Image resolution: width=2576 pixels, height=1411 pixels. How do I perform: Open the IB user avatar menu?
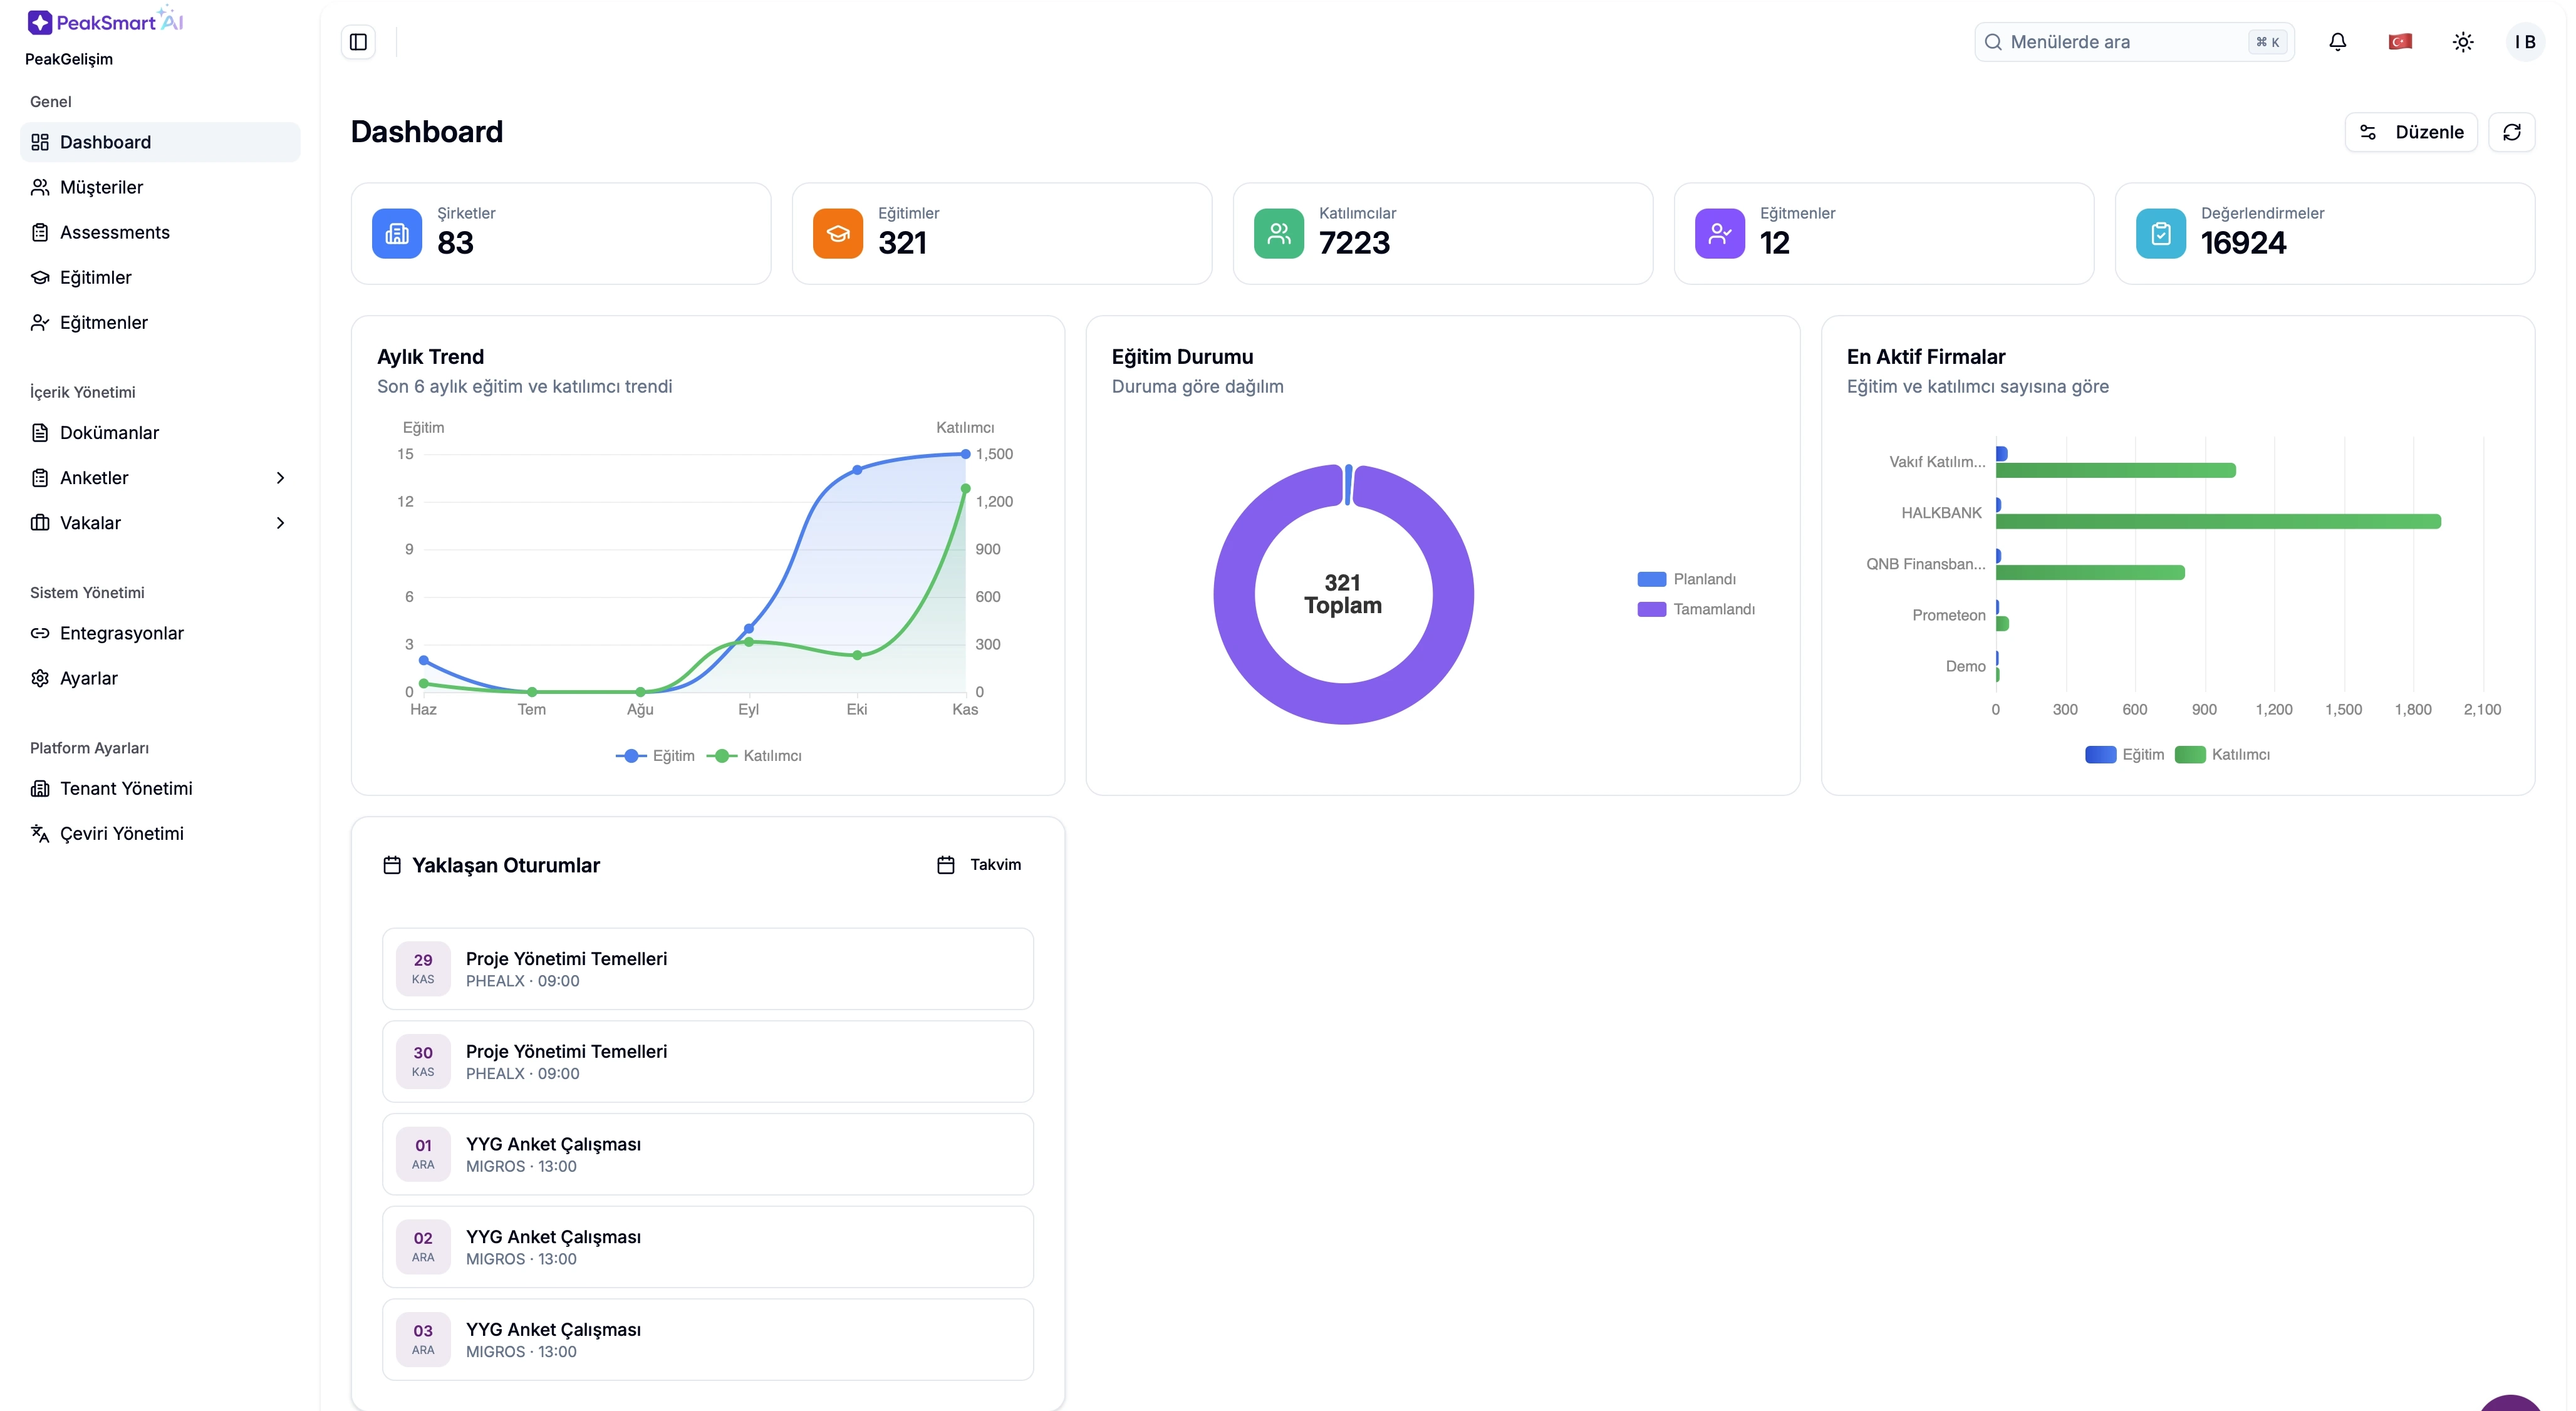2525,42
